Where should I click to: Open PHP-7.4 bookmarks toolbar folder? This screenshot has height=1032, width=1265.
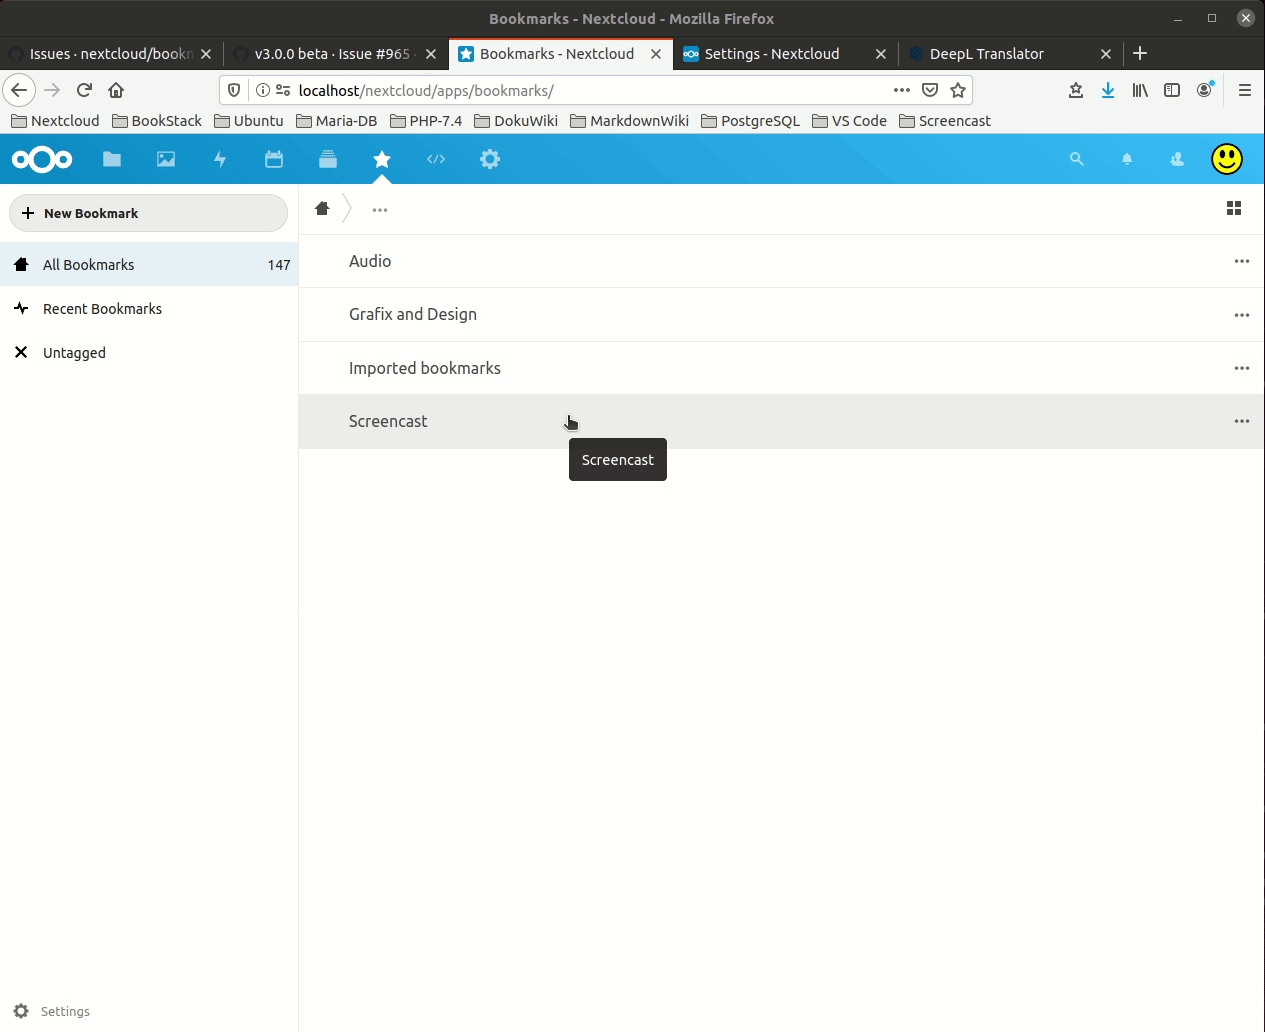coord(426,121)
